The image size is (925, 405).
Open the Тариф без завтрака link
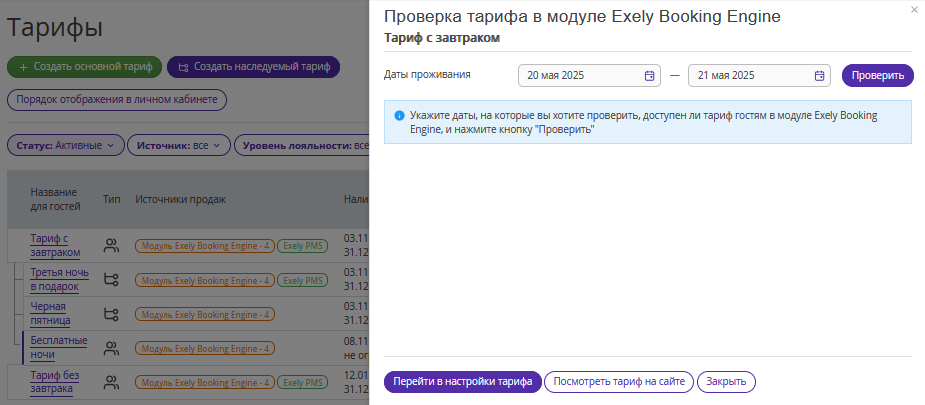pos(54,382)
